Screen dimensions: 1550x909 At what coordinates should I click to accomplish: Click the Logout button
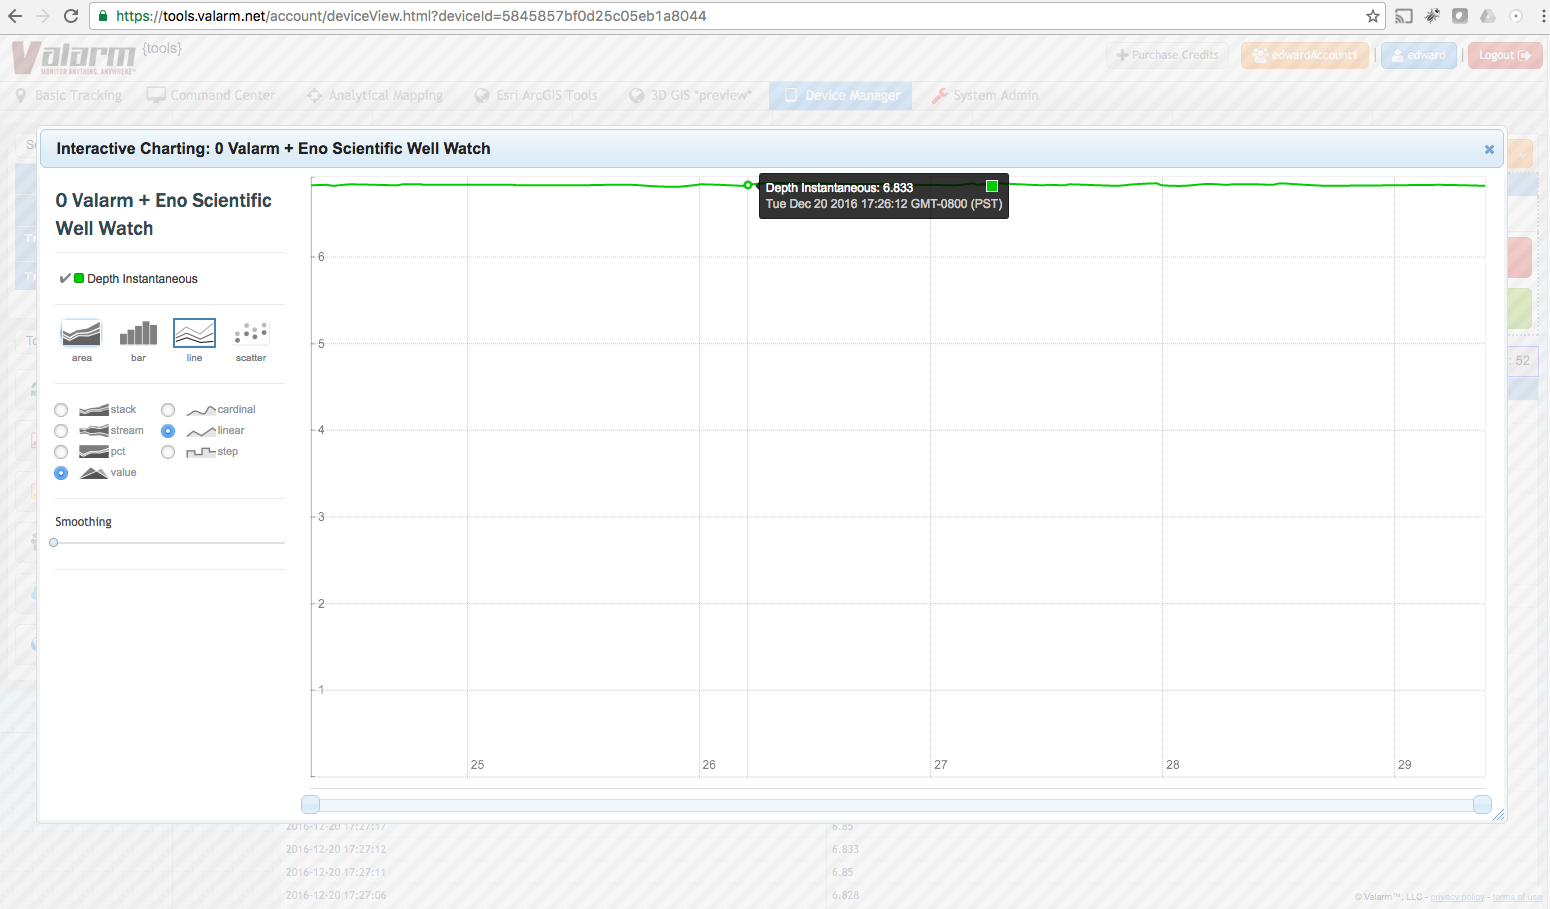[x=1505, y=55]
